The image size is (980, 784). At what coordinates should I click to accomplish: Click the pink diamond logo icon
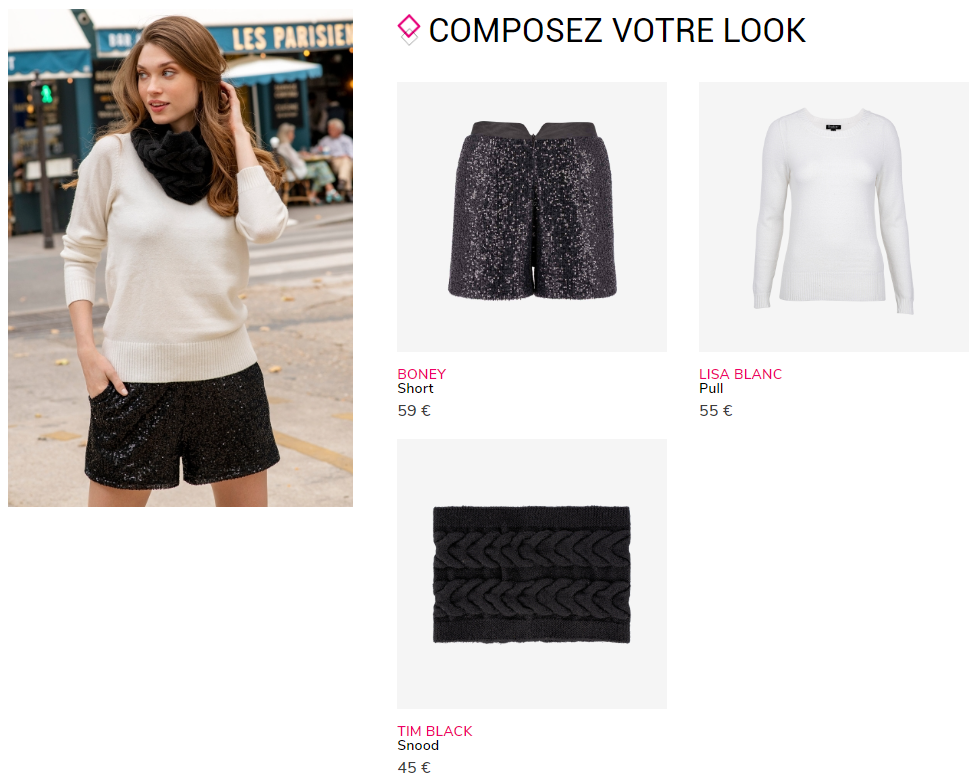pos(409,29)
